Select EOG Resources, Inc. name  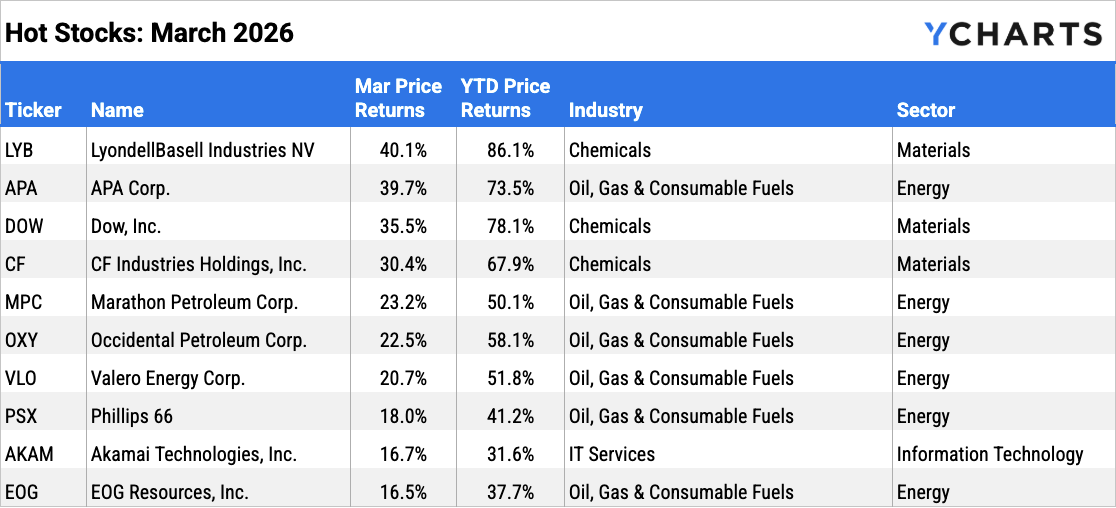coord(169,492)
